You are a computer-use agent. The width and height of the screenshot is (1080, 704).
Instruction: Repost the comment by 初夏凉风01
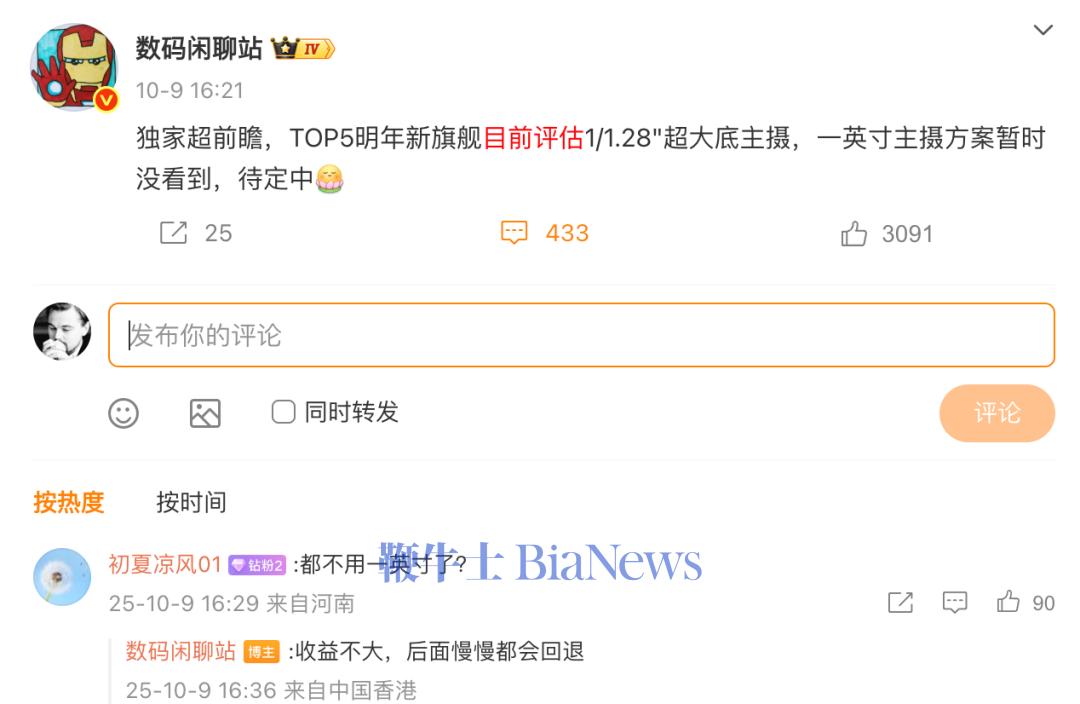901,603
